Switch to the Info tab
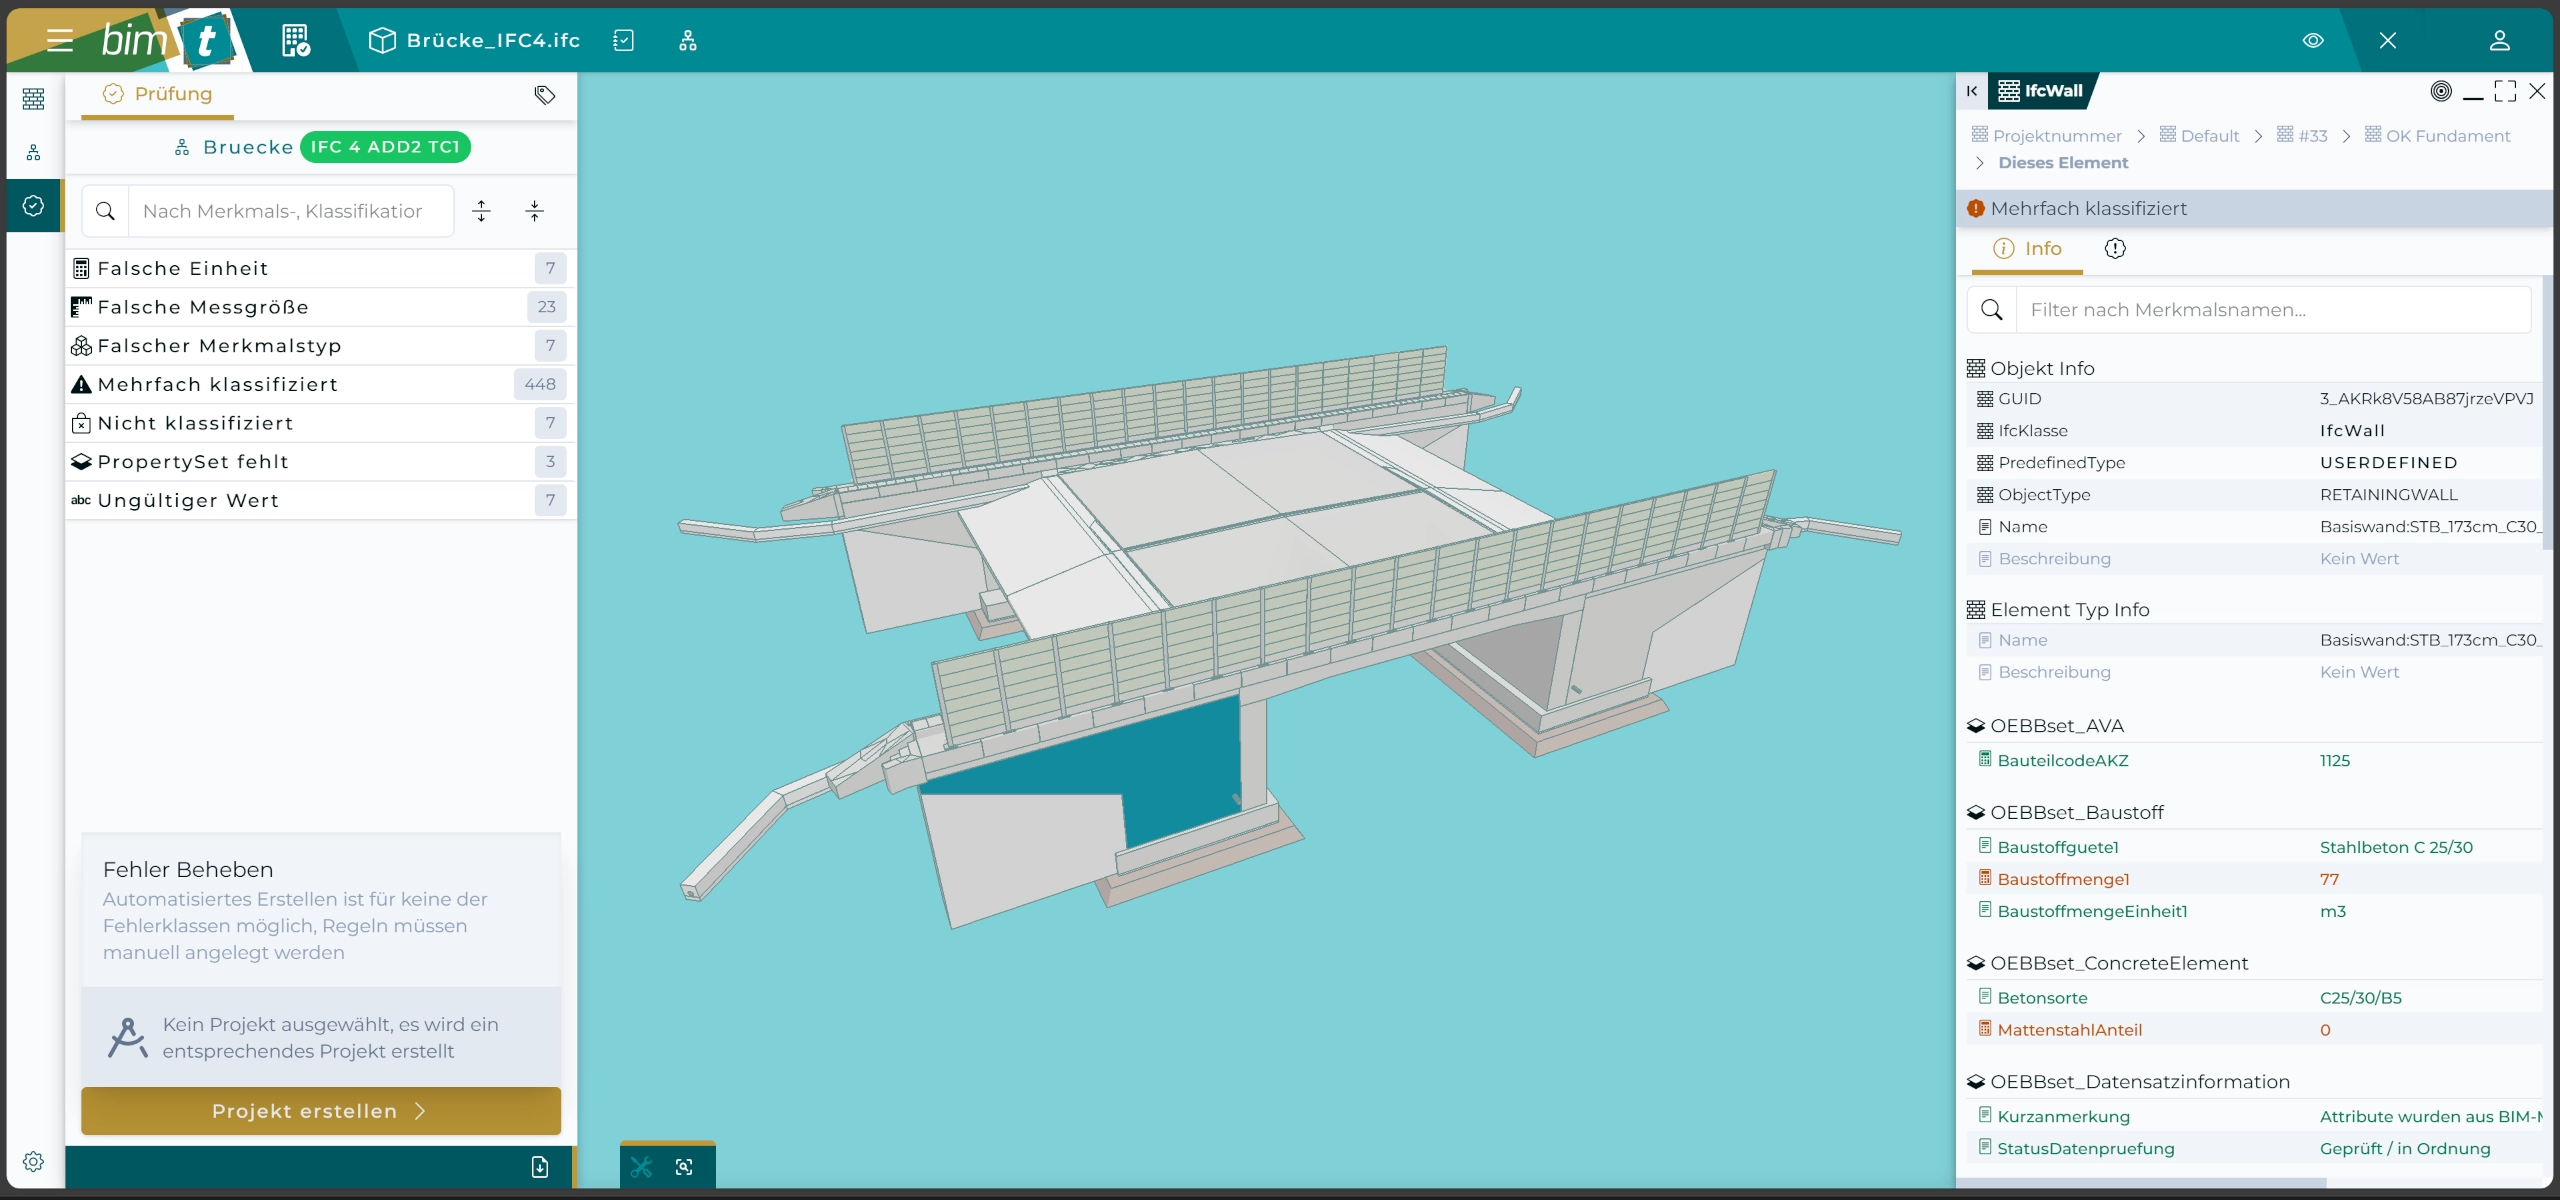The image size is (2560, 1200). click(x=2027, y=249)
